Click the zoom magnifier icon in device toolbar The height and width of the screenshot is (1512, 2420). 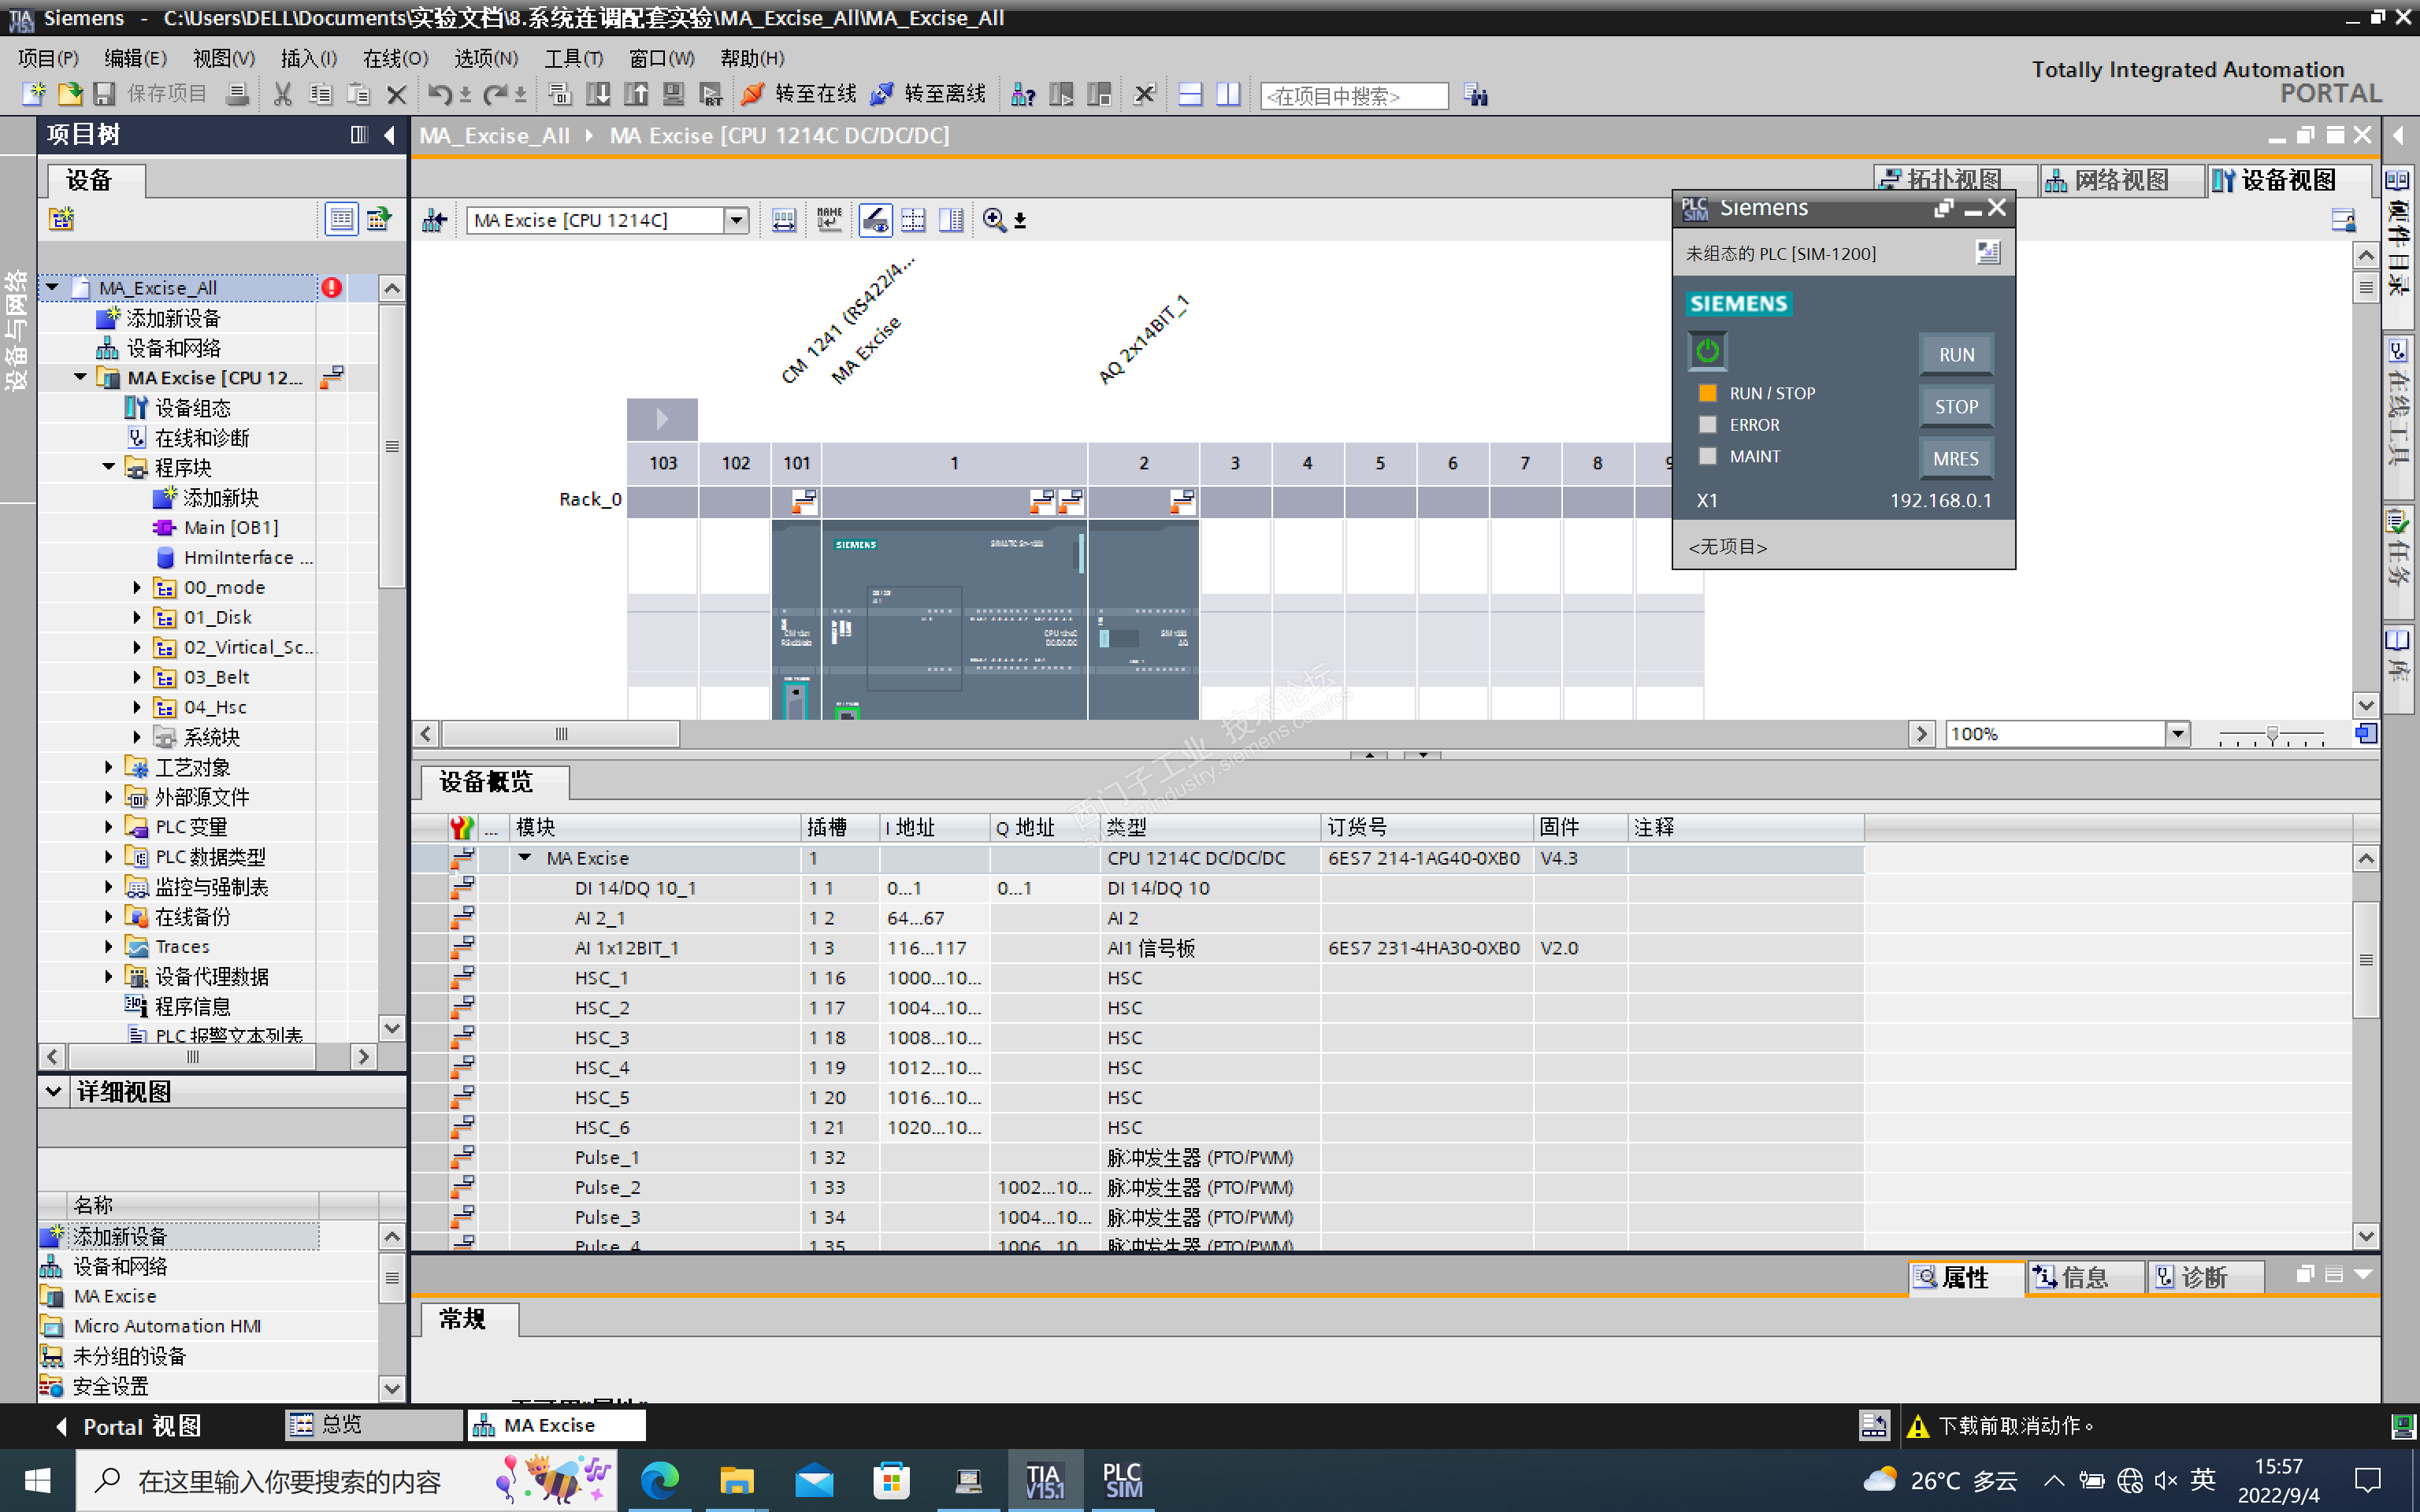(x=993, y=220)
